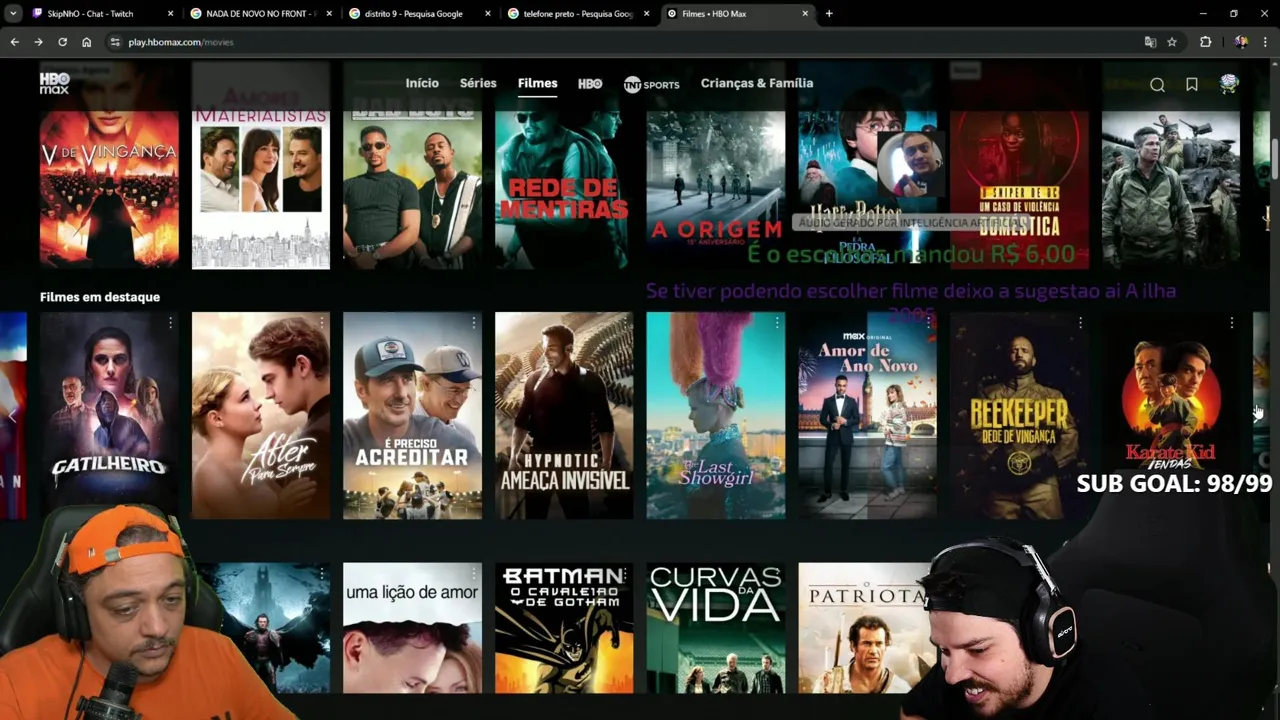Switch to NADA DE NOVO NO FRONT tab
The image size is (1280, 720).
[x=260, y=14]
